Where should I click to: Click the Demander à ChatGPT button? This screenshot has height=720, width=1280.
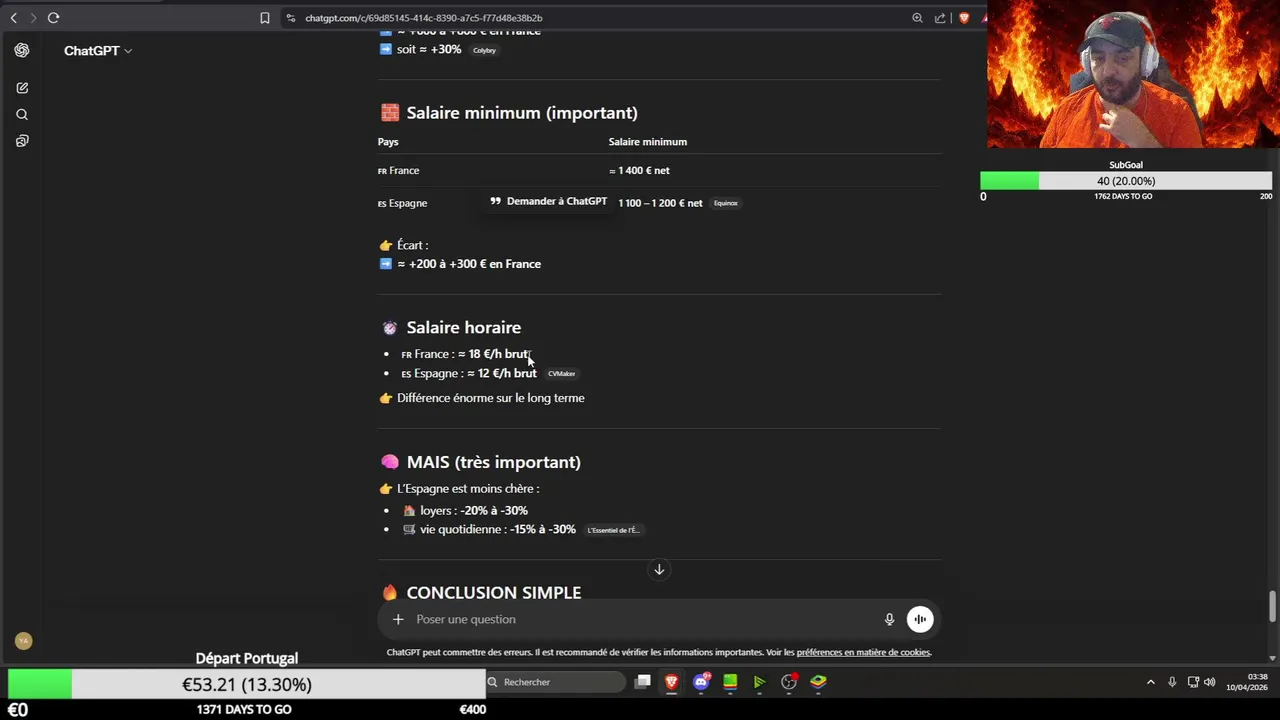click(x=548, y=201)
